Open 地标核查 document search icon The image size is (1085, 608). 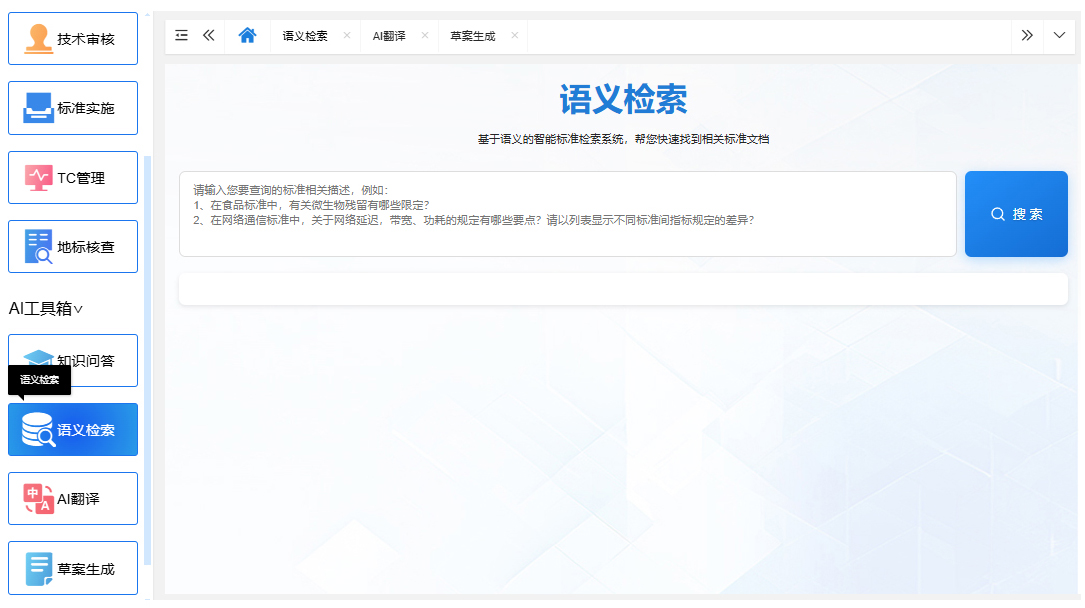pyautogui.click(x=39, y=247)
